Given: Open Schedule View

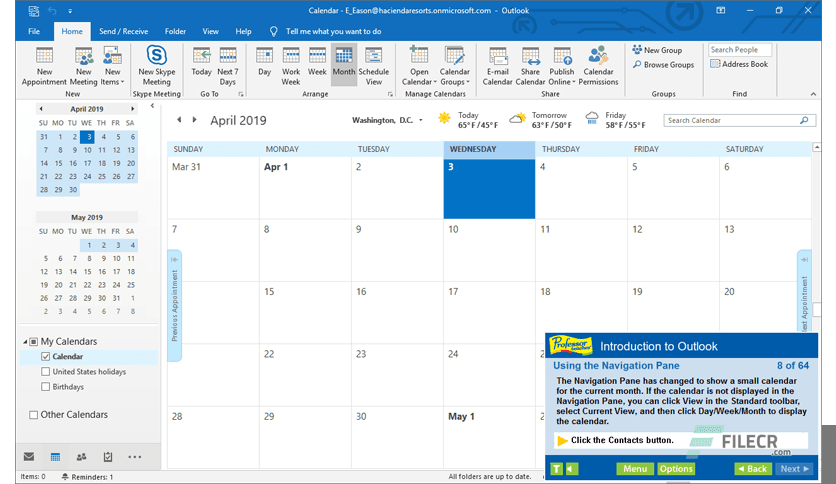Looking at the screenshot, I should click(373, 66).
